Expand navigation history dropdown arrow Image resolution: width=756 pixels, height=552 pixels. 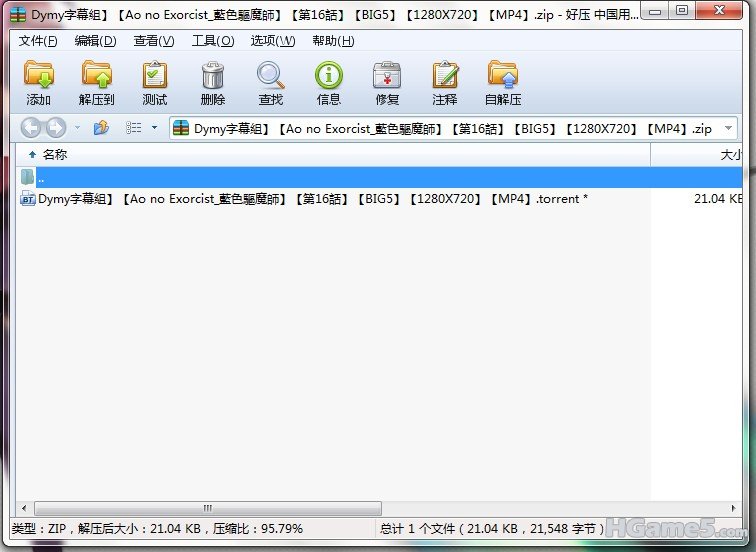[x=78, y=128]
